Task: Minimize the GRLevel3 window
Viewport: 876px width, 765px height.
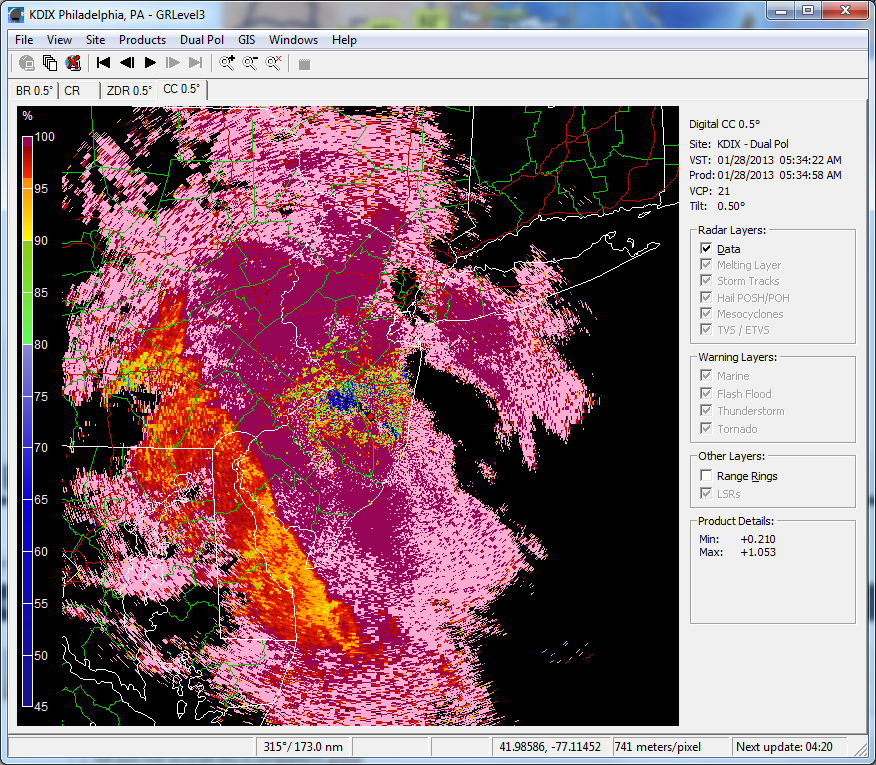Action: (x=781, y=11)
